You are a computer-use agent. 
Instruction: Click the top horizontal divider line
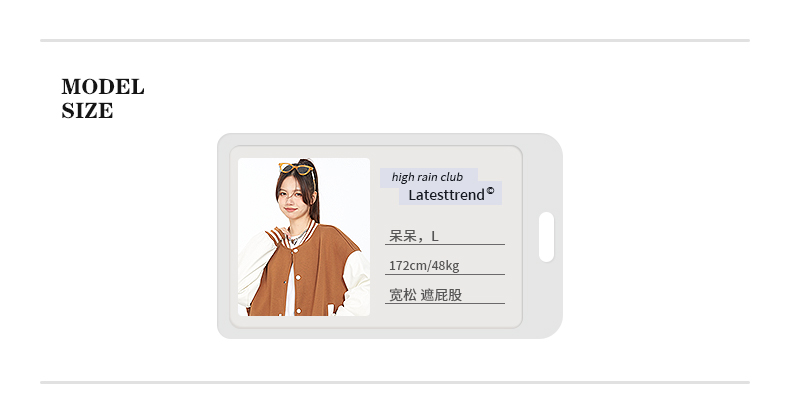(395, 40)
